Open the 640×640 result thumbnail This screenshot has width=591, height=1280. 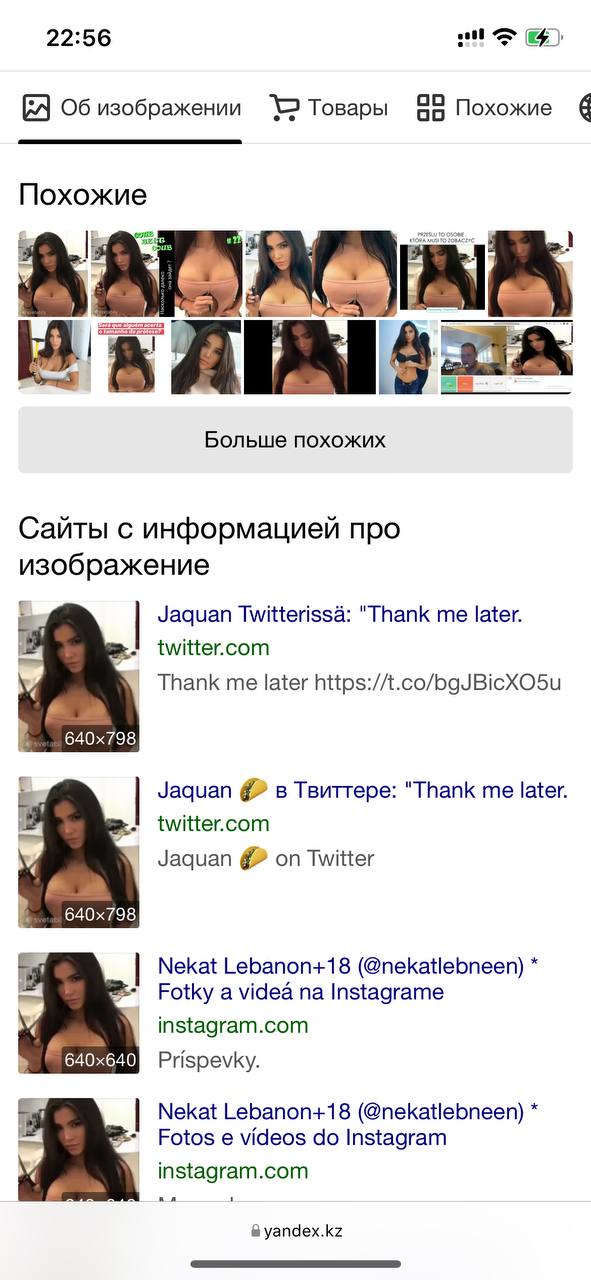pos(79,1013)
